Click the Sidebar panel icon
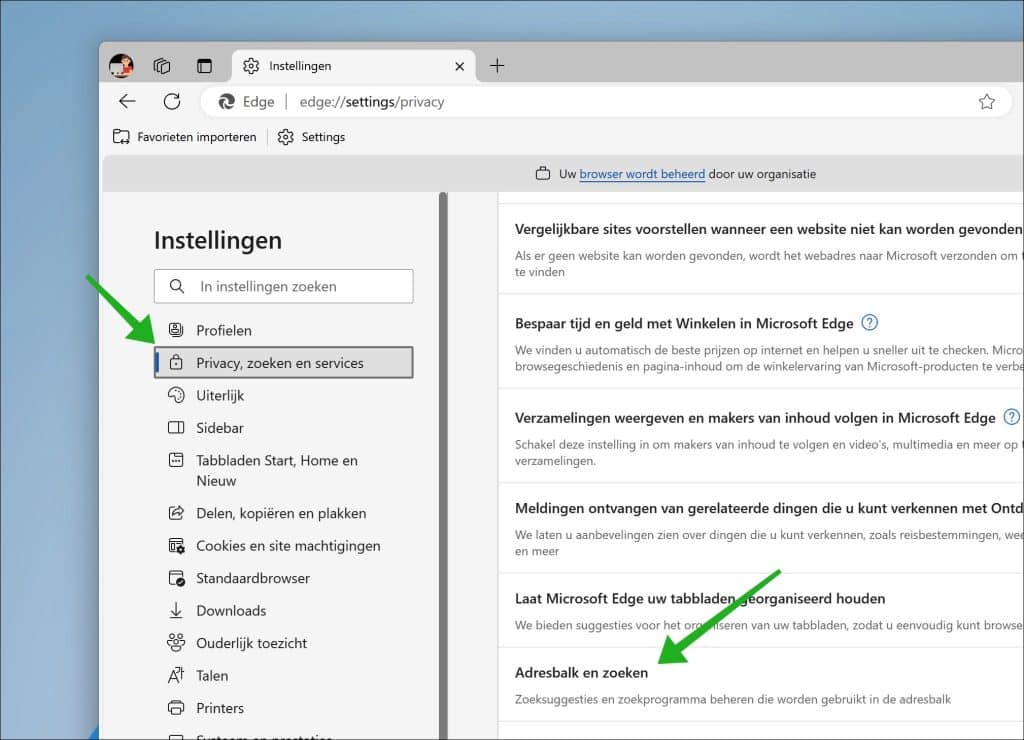 point(176,427)
